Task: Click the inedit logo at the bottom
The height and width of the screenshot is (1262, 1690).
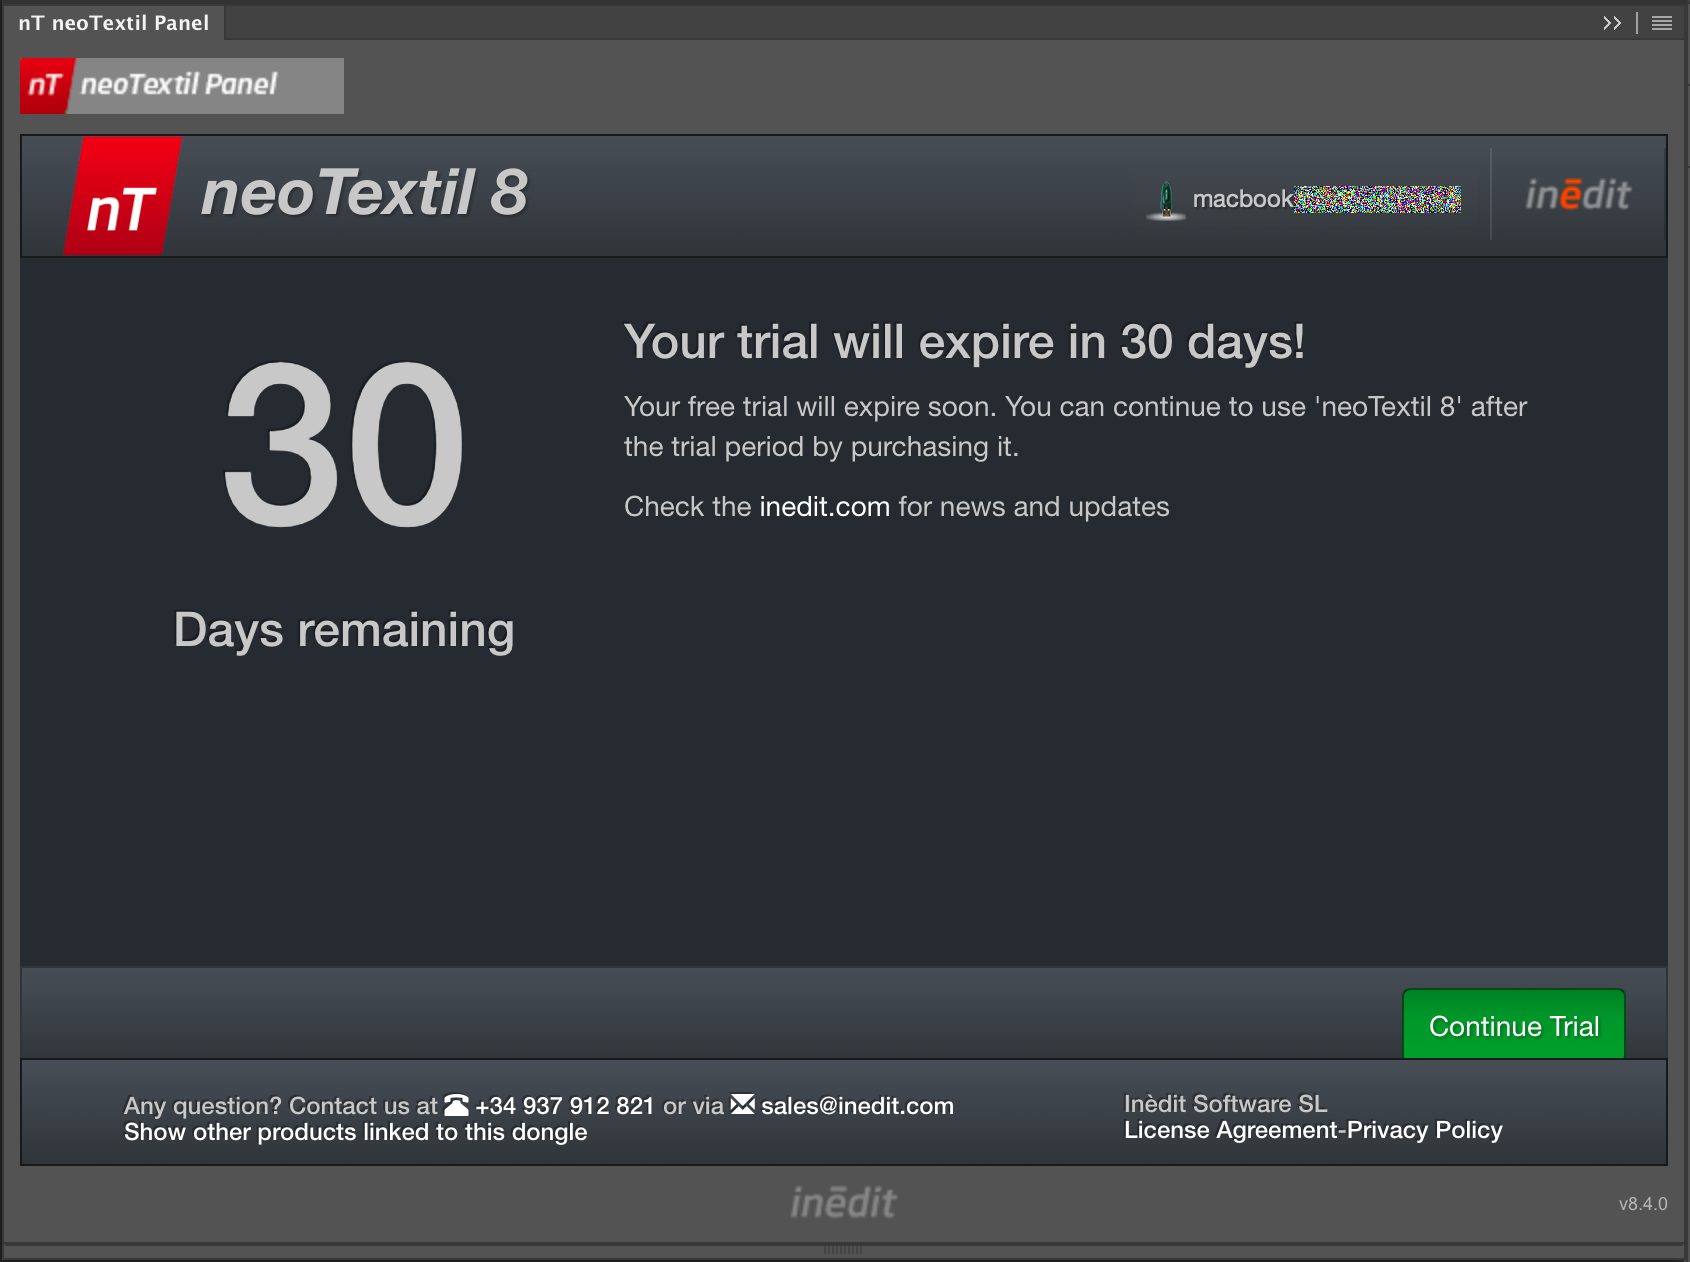Action: point(843,1202)
